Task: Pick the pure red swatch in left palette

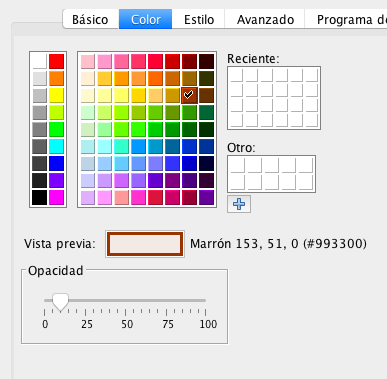Action: click(x=56, y=61)
